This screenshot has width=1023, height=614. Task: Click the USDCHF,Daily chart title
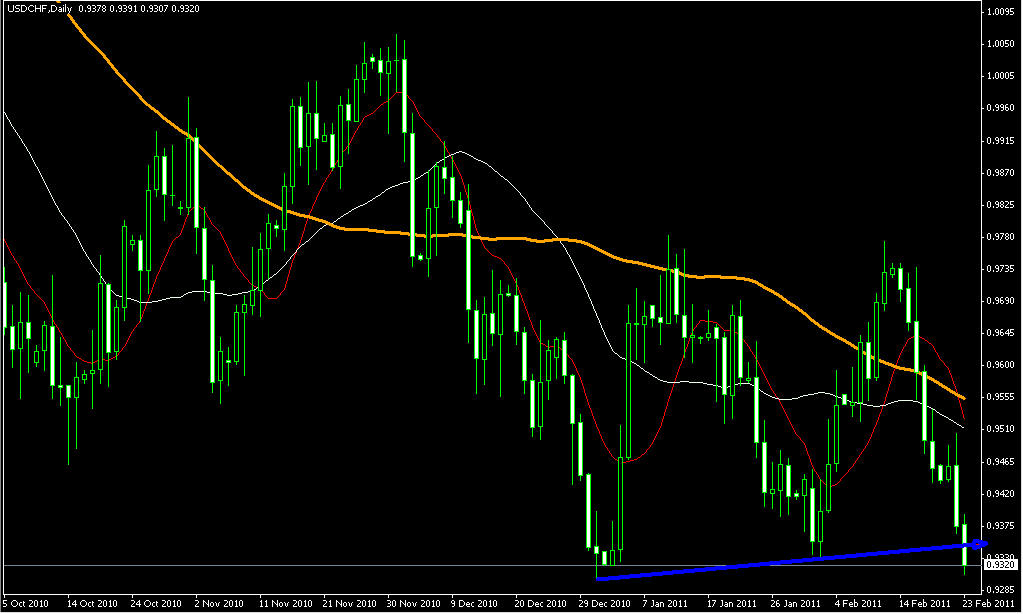pyautogui.click(x=40, y=8)
